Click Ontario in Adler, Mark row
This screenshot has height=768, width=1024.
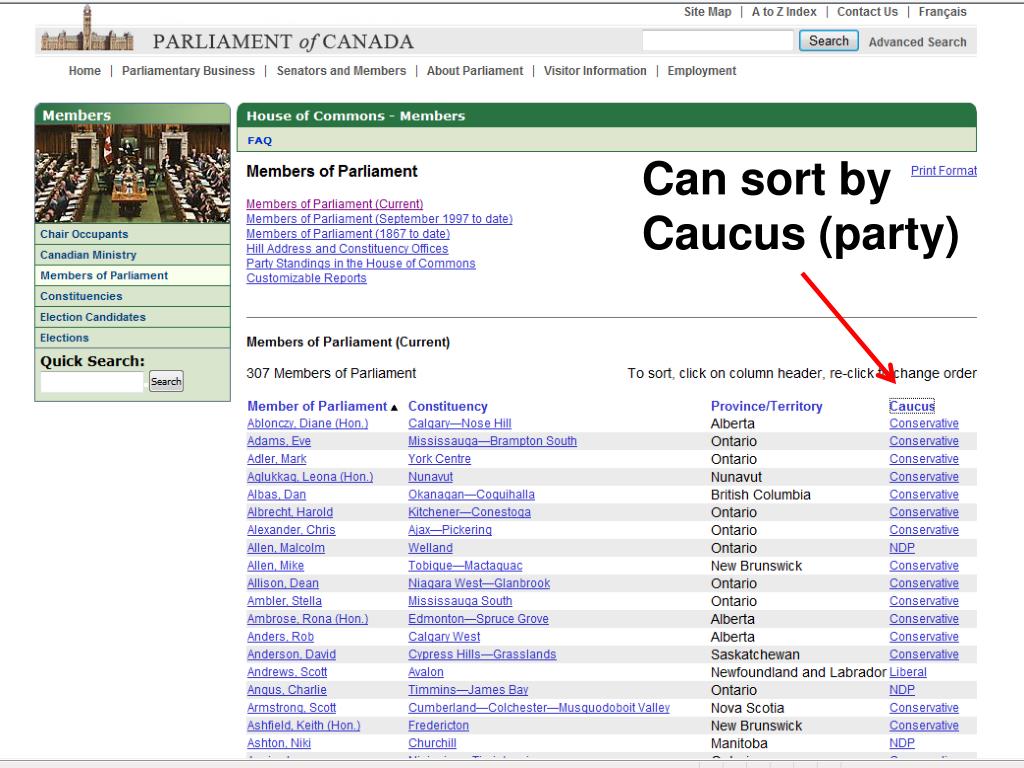tap(734, 459)
